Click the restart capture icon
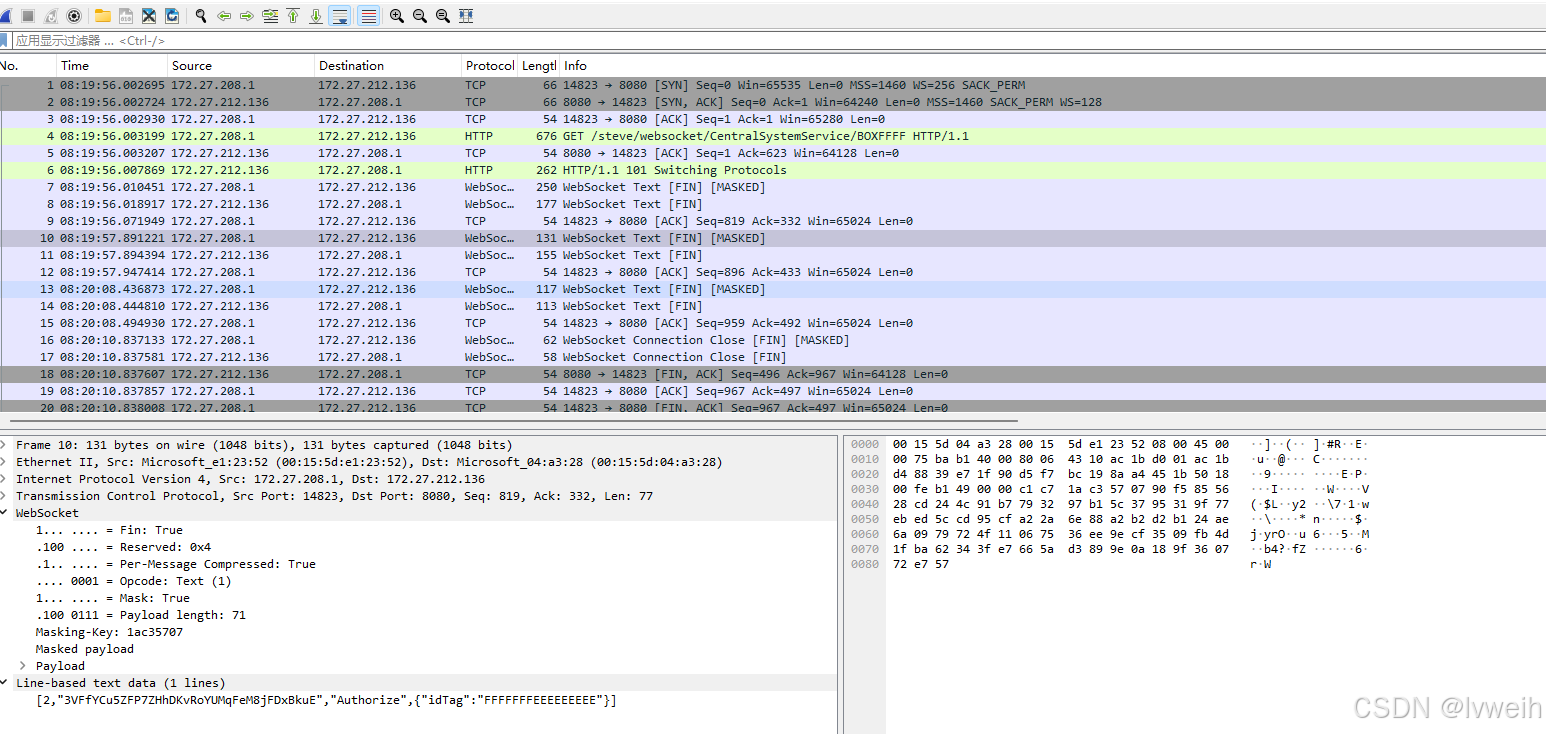Screen dimensions: 1546x734 pos(50,16)
